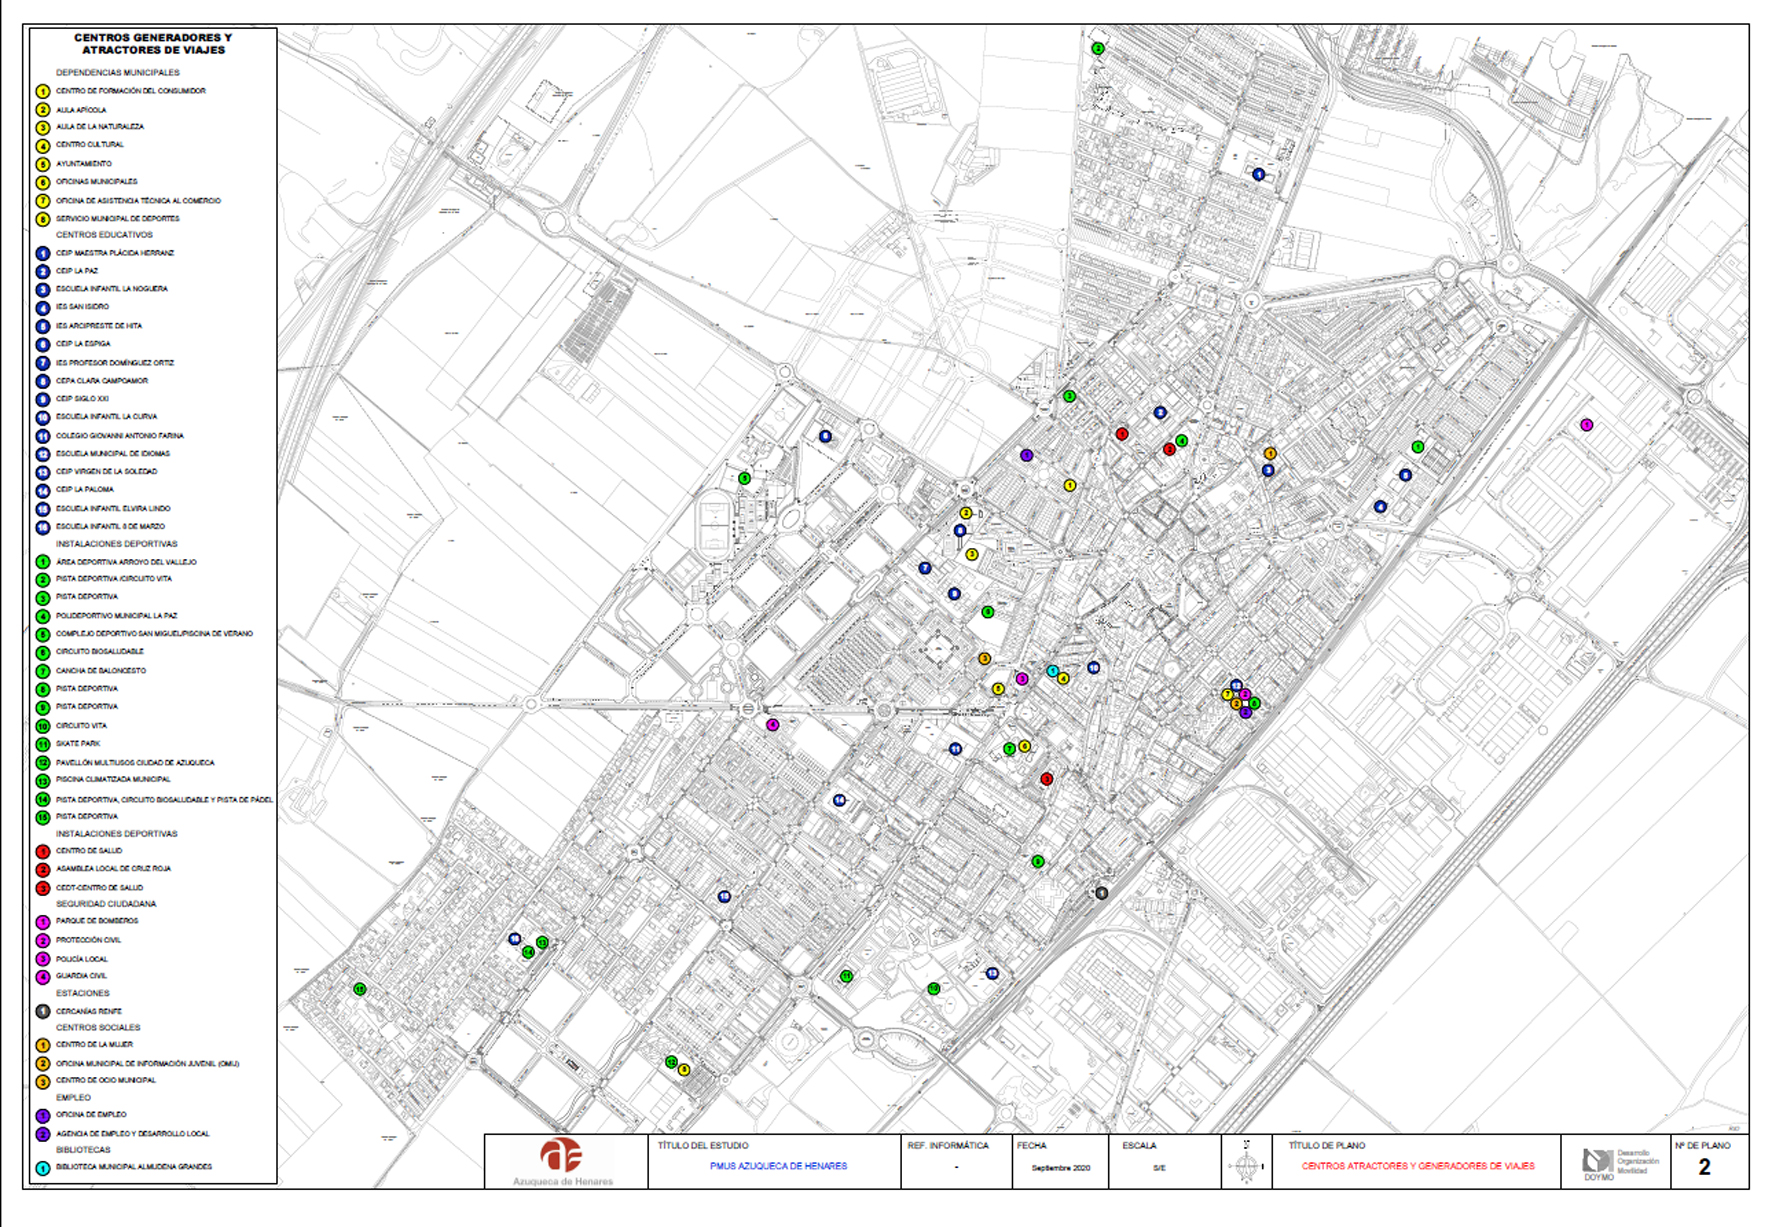Screen dimensions: 1772x1227
Task: Select the purple Oficina de Empleo legend marker
Action: pyautogui.click(x=43, y=1115)
